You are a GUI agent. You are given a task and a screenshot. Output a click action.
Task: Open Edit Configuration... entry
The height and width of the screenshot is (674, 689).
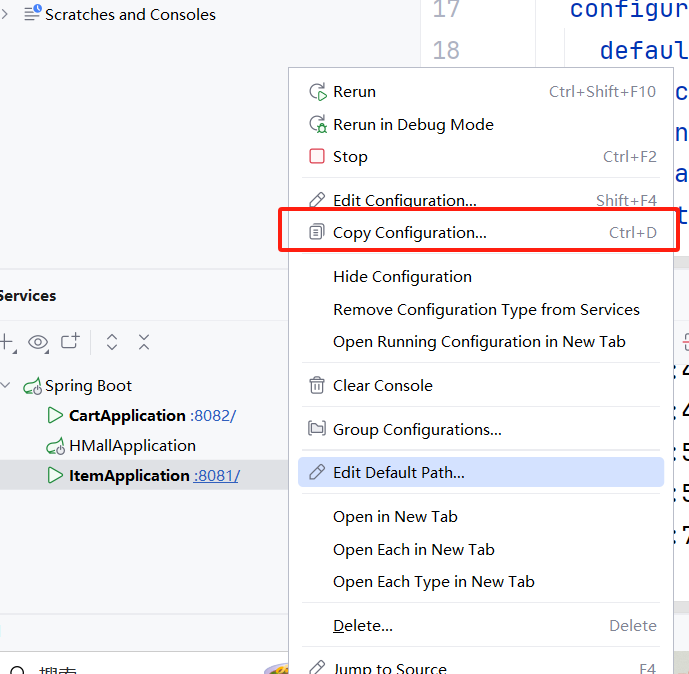pos(481,200)
